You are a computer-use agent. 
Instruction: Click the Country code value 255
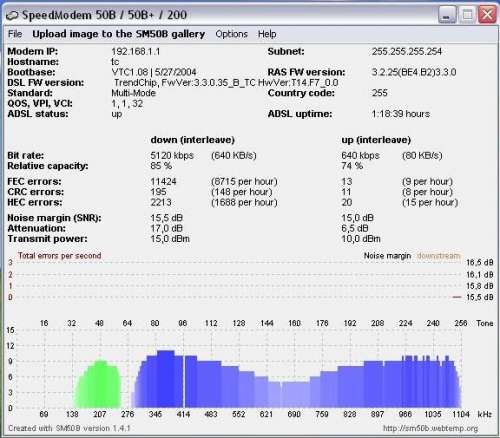coord(380,93)
